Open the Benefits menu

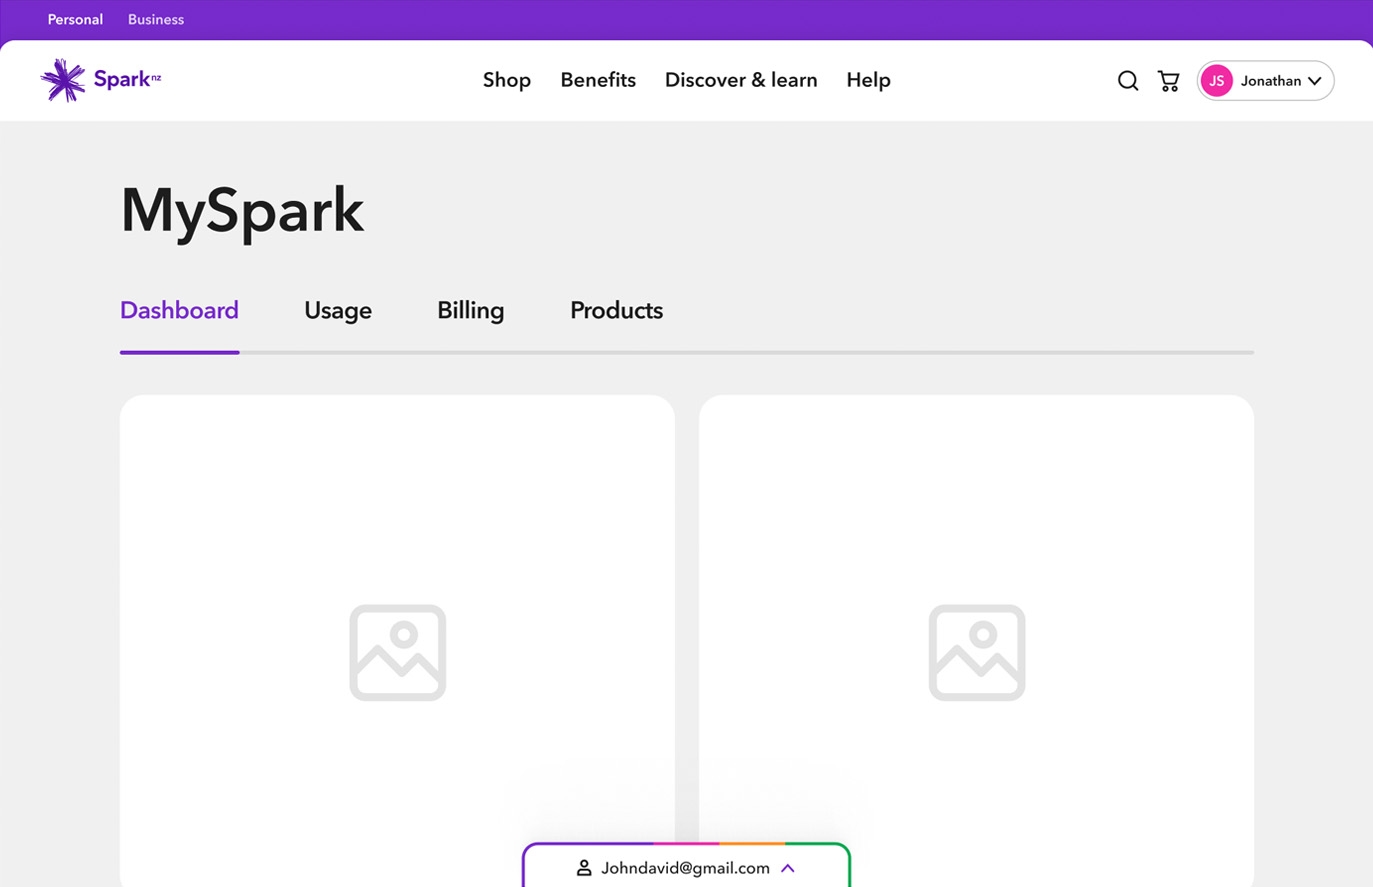point(598,80)
